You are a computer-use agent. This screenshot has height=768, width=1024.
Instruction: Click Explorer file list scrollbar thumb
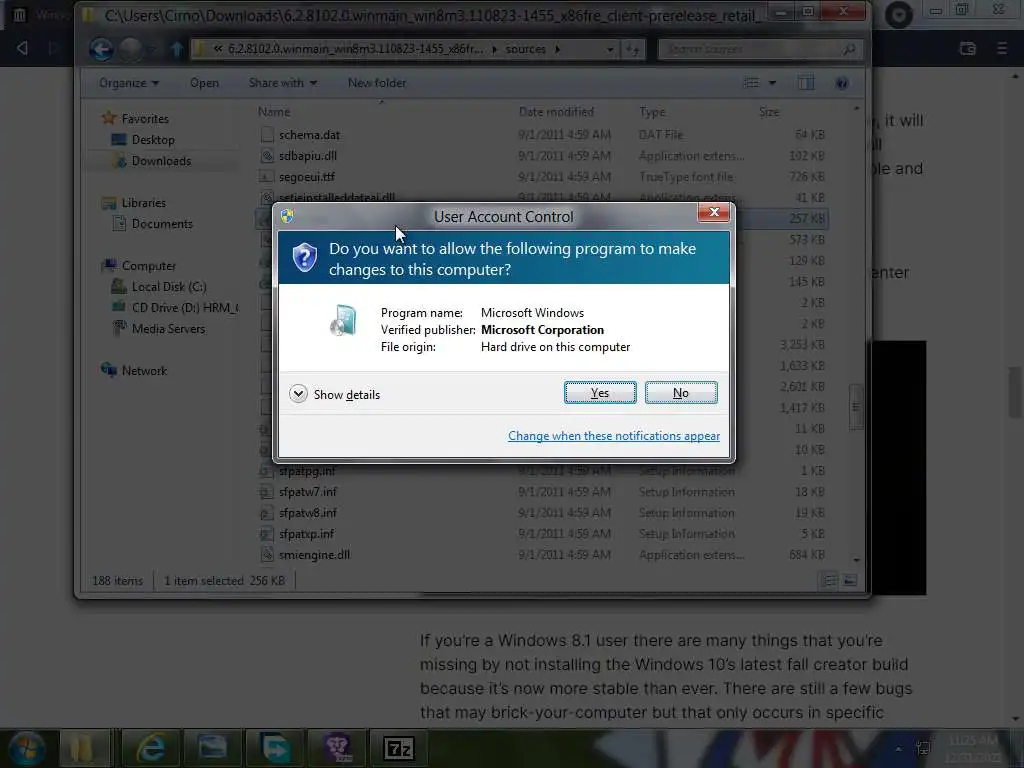(x=856, y=407)
